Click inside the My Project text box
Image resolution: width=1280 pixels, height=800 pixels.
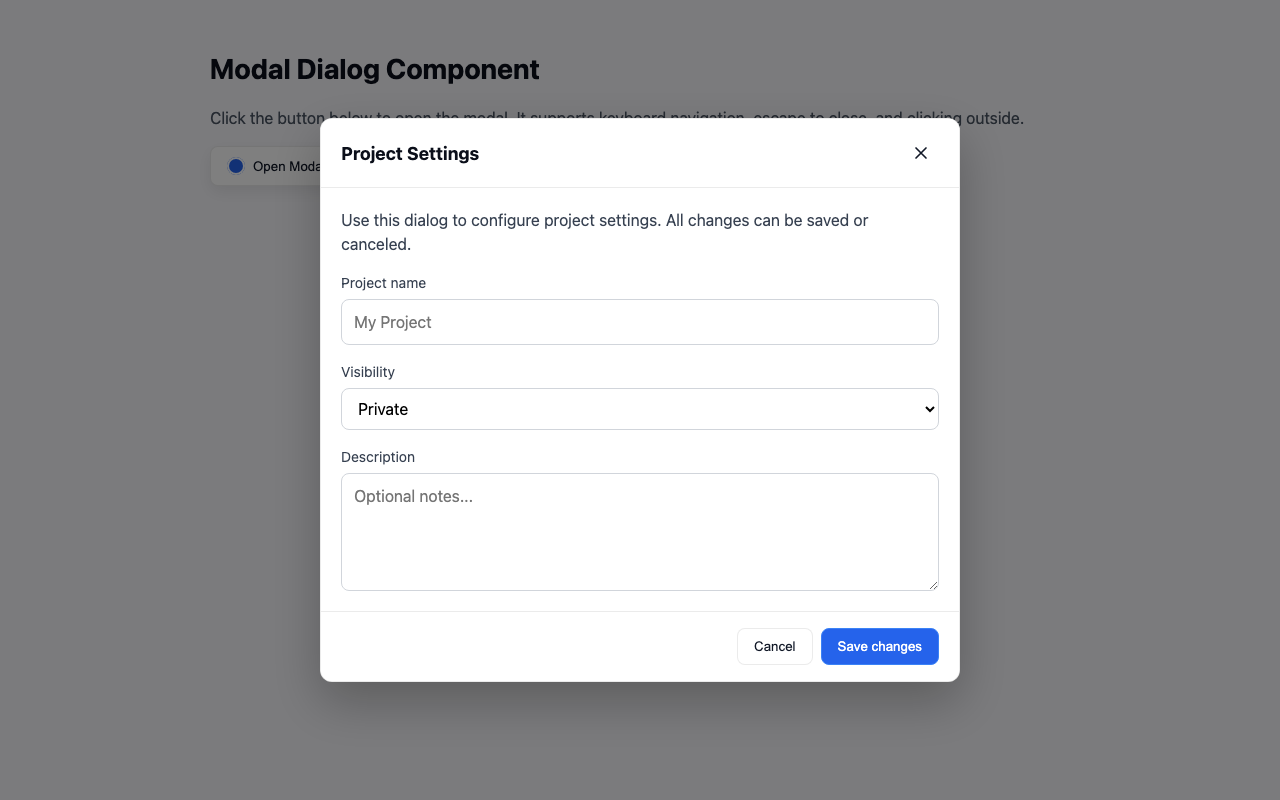640,322
